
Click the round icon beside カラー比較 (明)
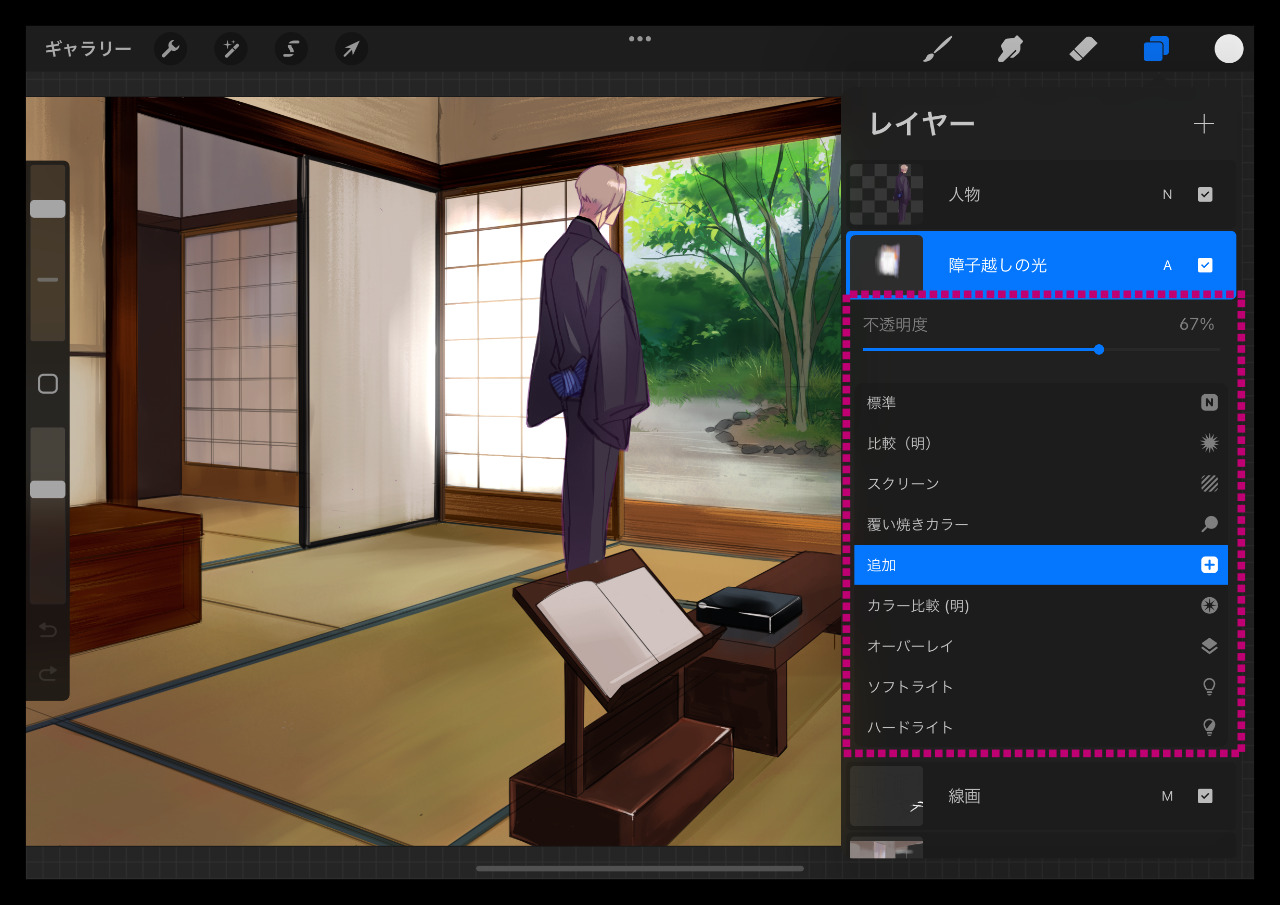click(x=1209, y=606)
